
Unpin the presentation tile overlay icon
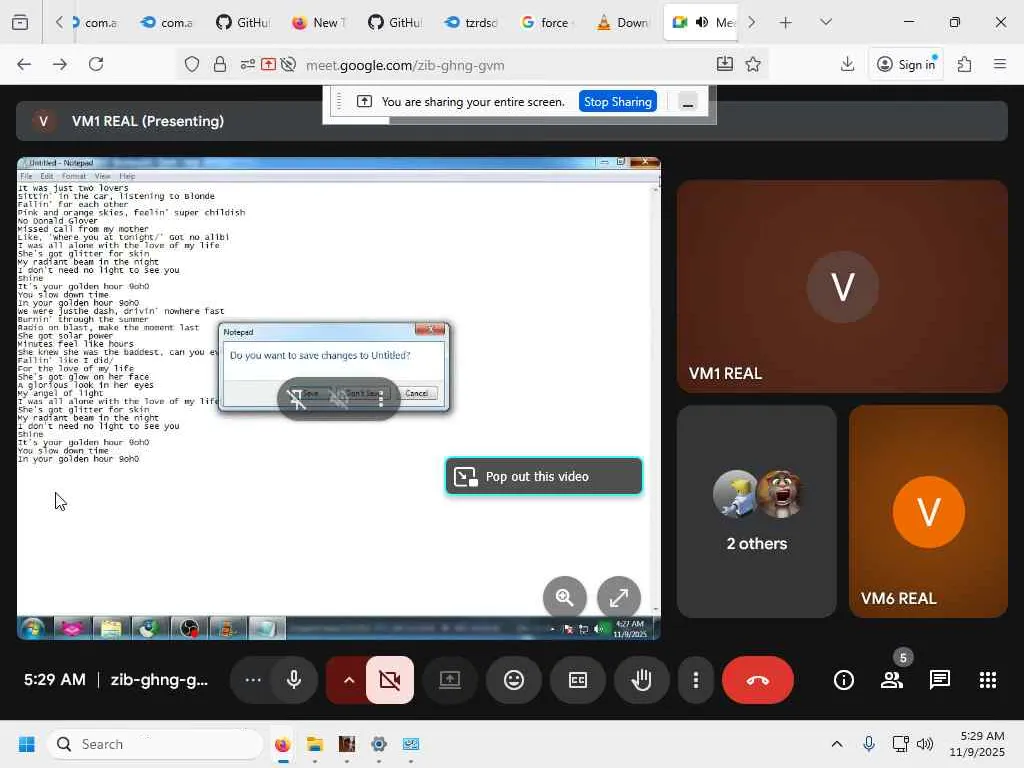[296, 398]
